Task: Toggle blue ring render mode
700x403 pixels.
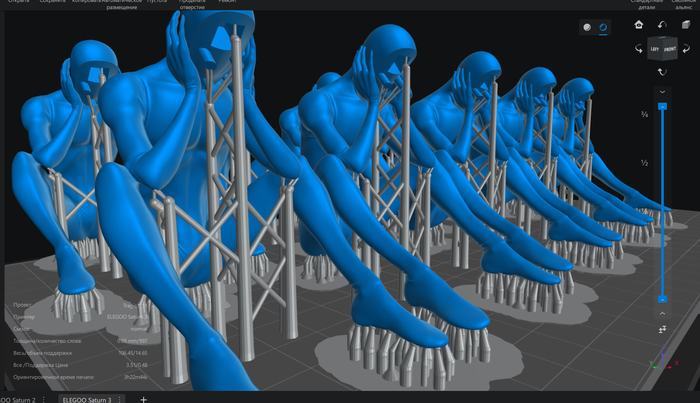Action: click(603, 28)
